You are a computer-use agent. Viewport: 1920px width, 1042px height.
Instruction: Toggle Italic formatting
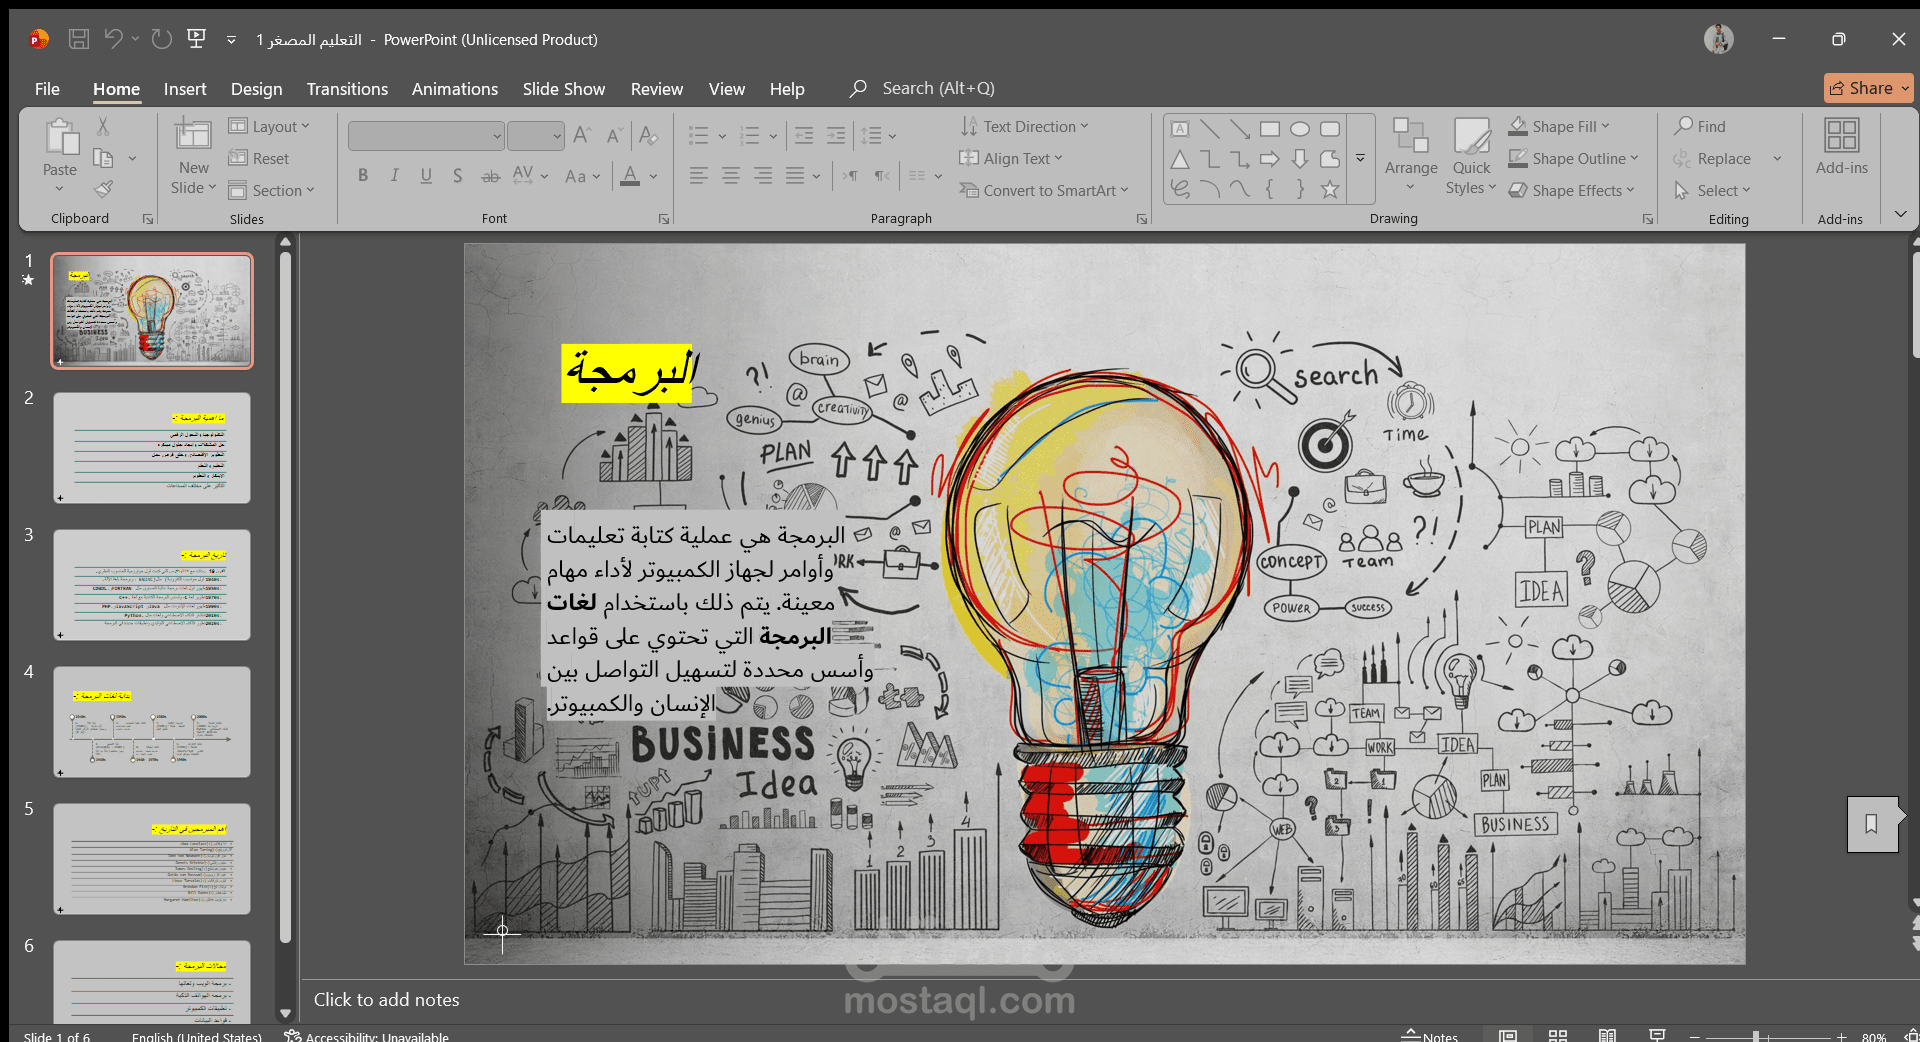click(x=395, y=176)
